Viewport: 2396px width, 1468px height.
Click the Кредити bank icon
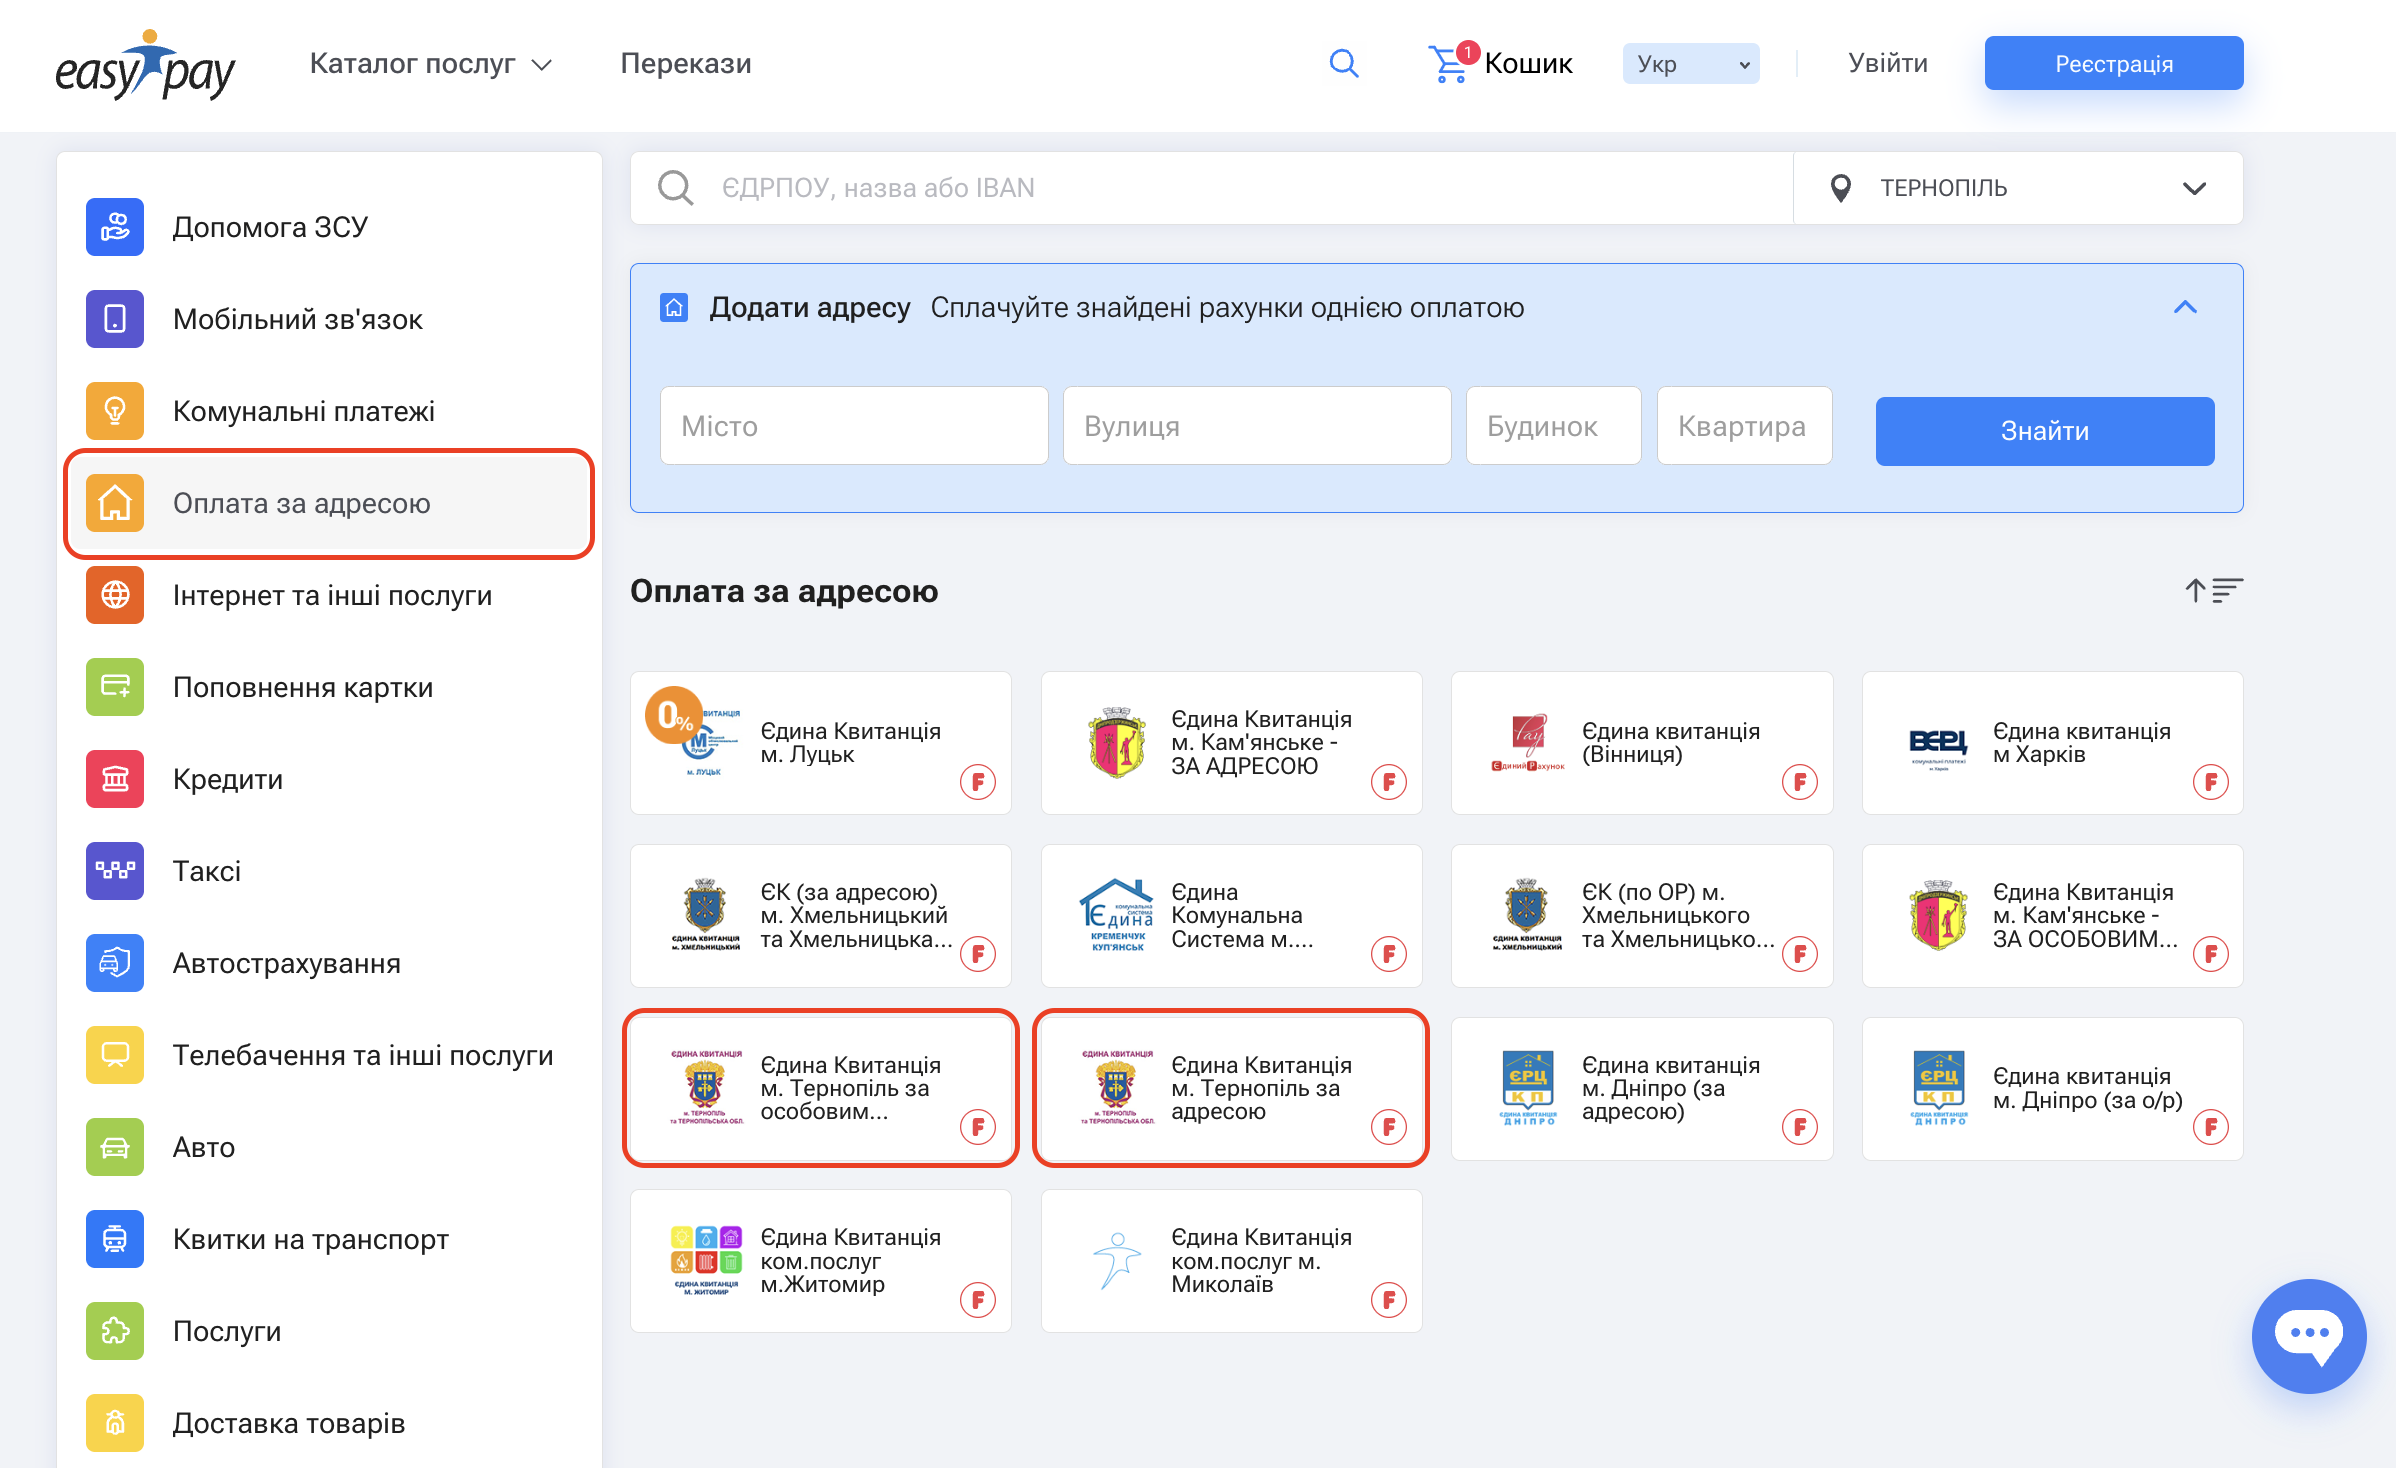tap(115, 779)
